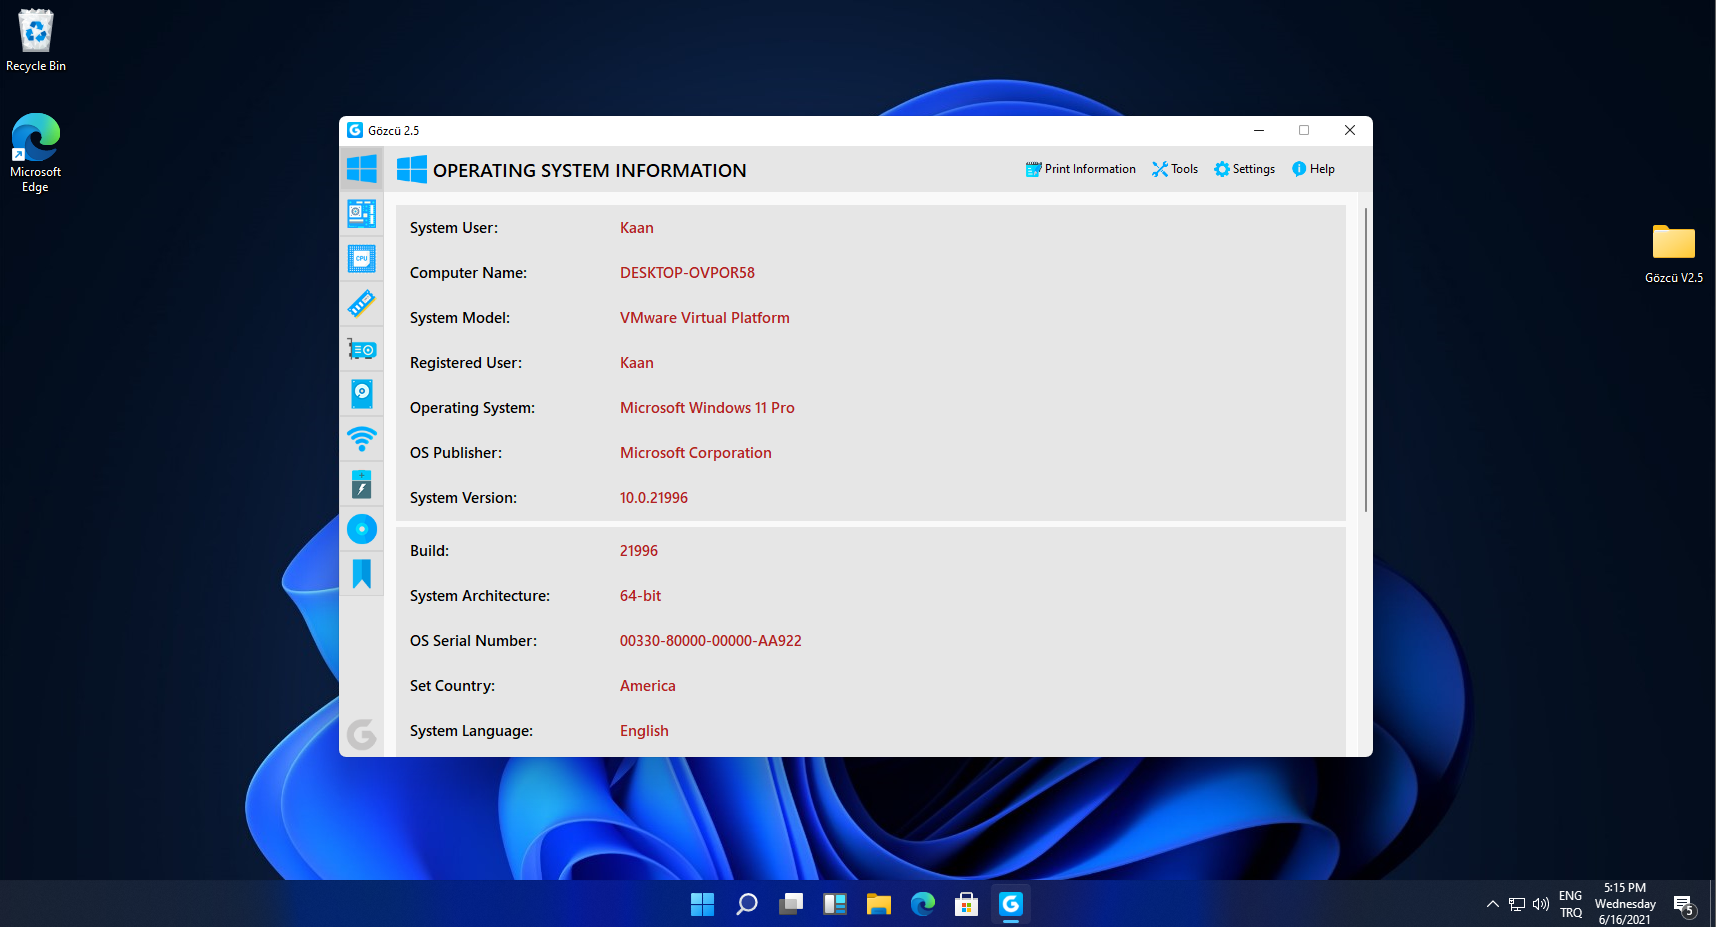Open the taskbar clock and date

pyautogui.click(x=1625, y=904)
